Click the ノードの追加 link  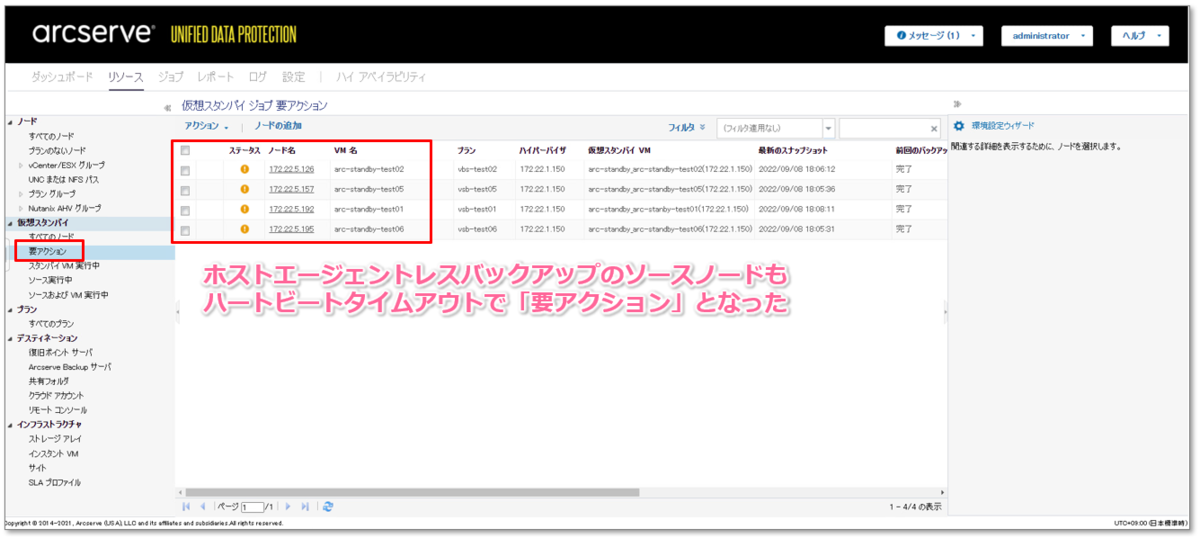coord(278,126)
